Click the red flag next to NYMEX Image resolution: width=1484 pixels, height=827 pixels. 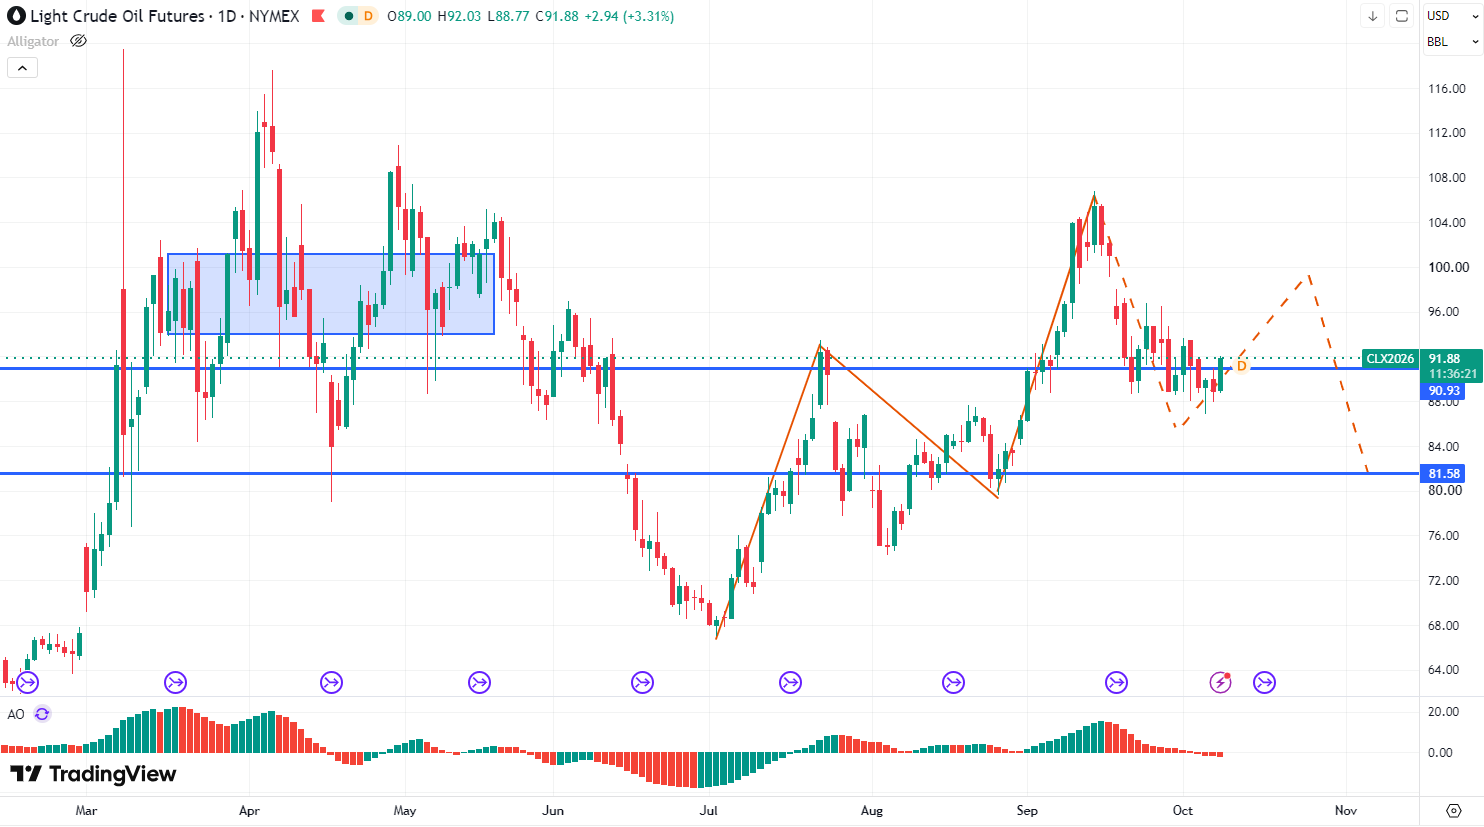318,16
